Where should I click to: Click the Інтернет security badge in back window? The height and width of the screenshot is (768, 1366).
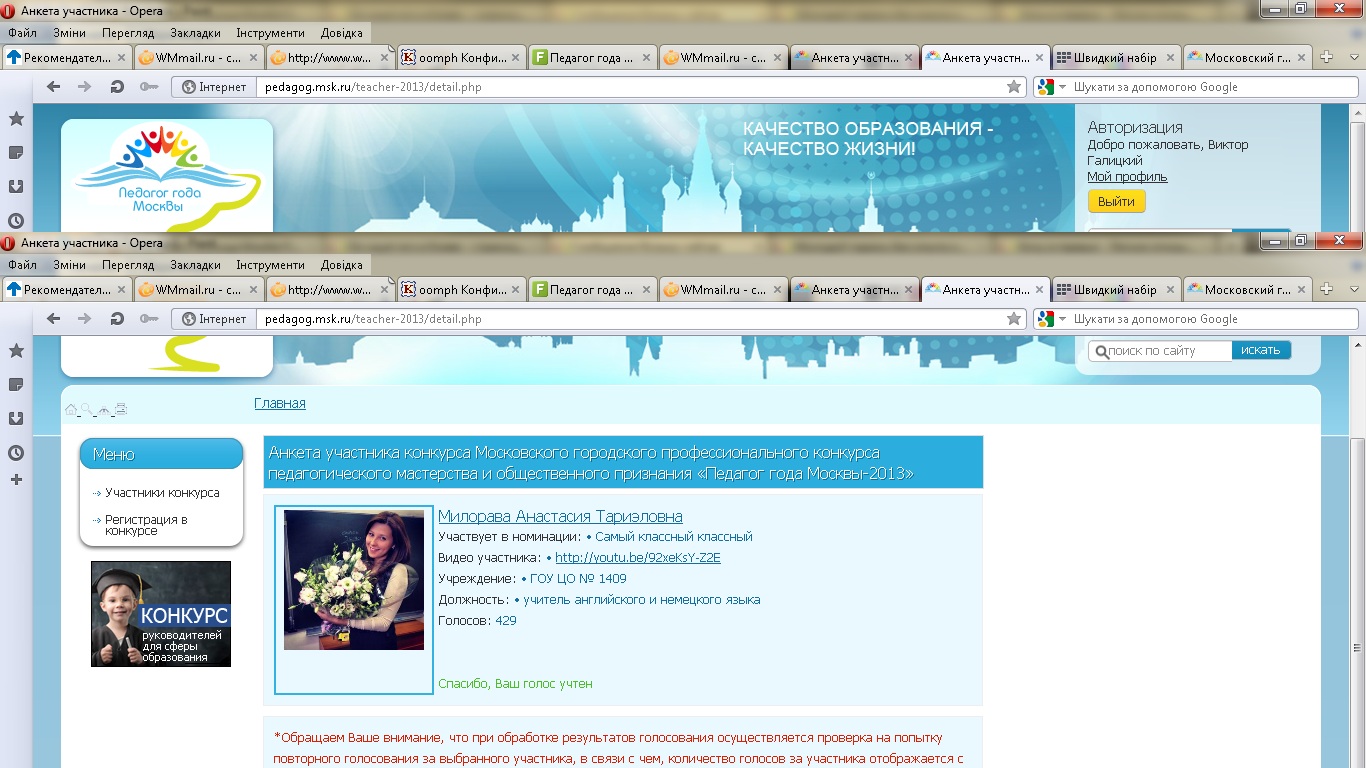(x=214, y=87)
